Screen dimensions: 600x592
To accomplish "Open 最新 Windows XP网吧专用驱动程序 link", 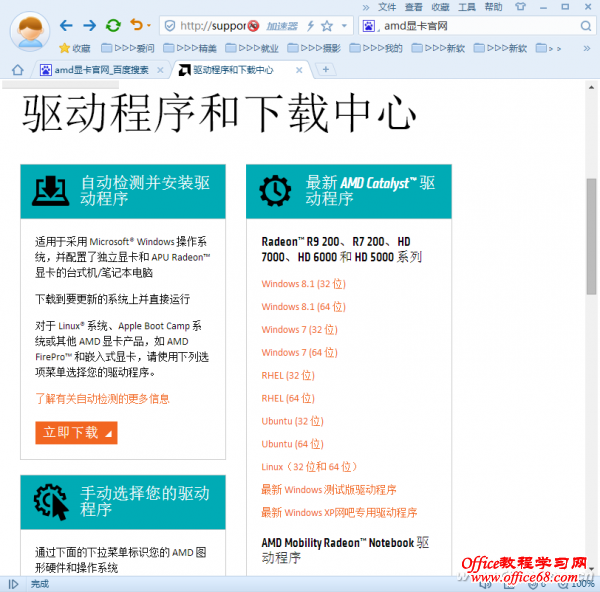I will [339, 513].
